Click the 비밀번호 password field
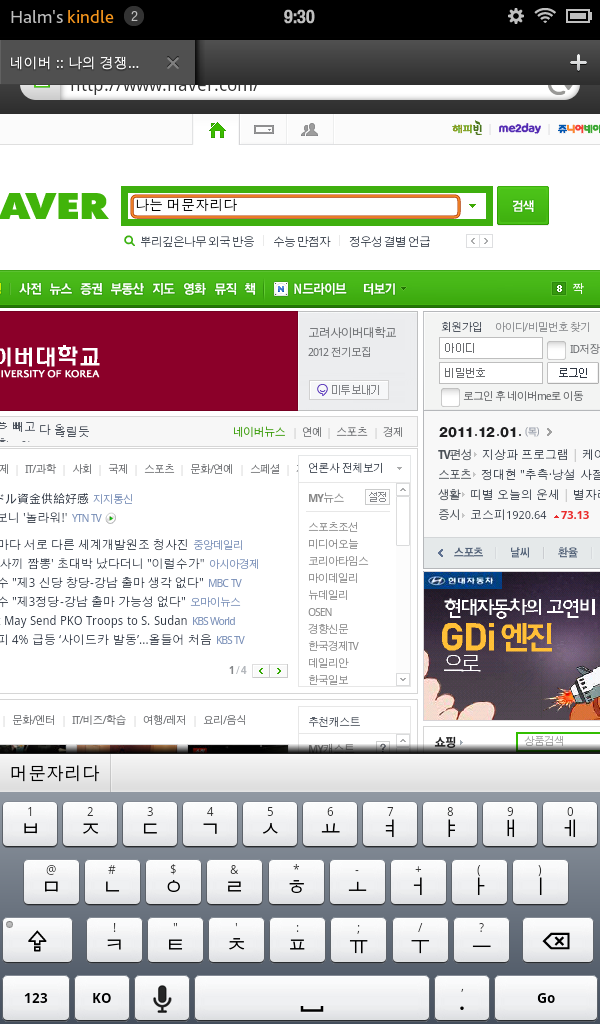600x1024 pixels. point(490,373)
